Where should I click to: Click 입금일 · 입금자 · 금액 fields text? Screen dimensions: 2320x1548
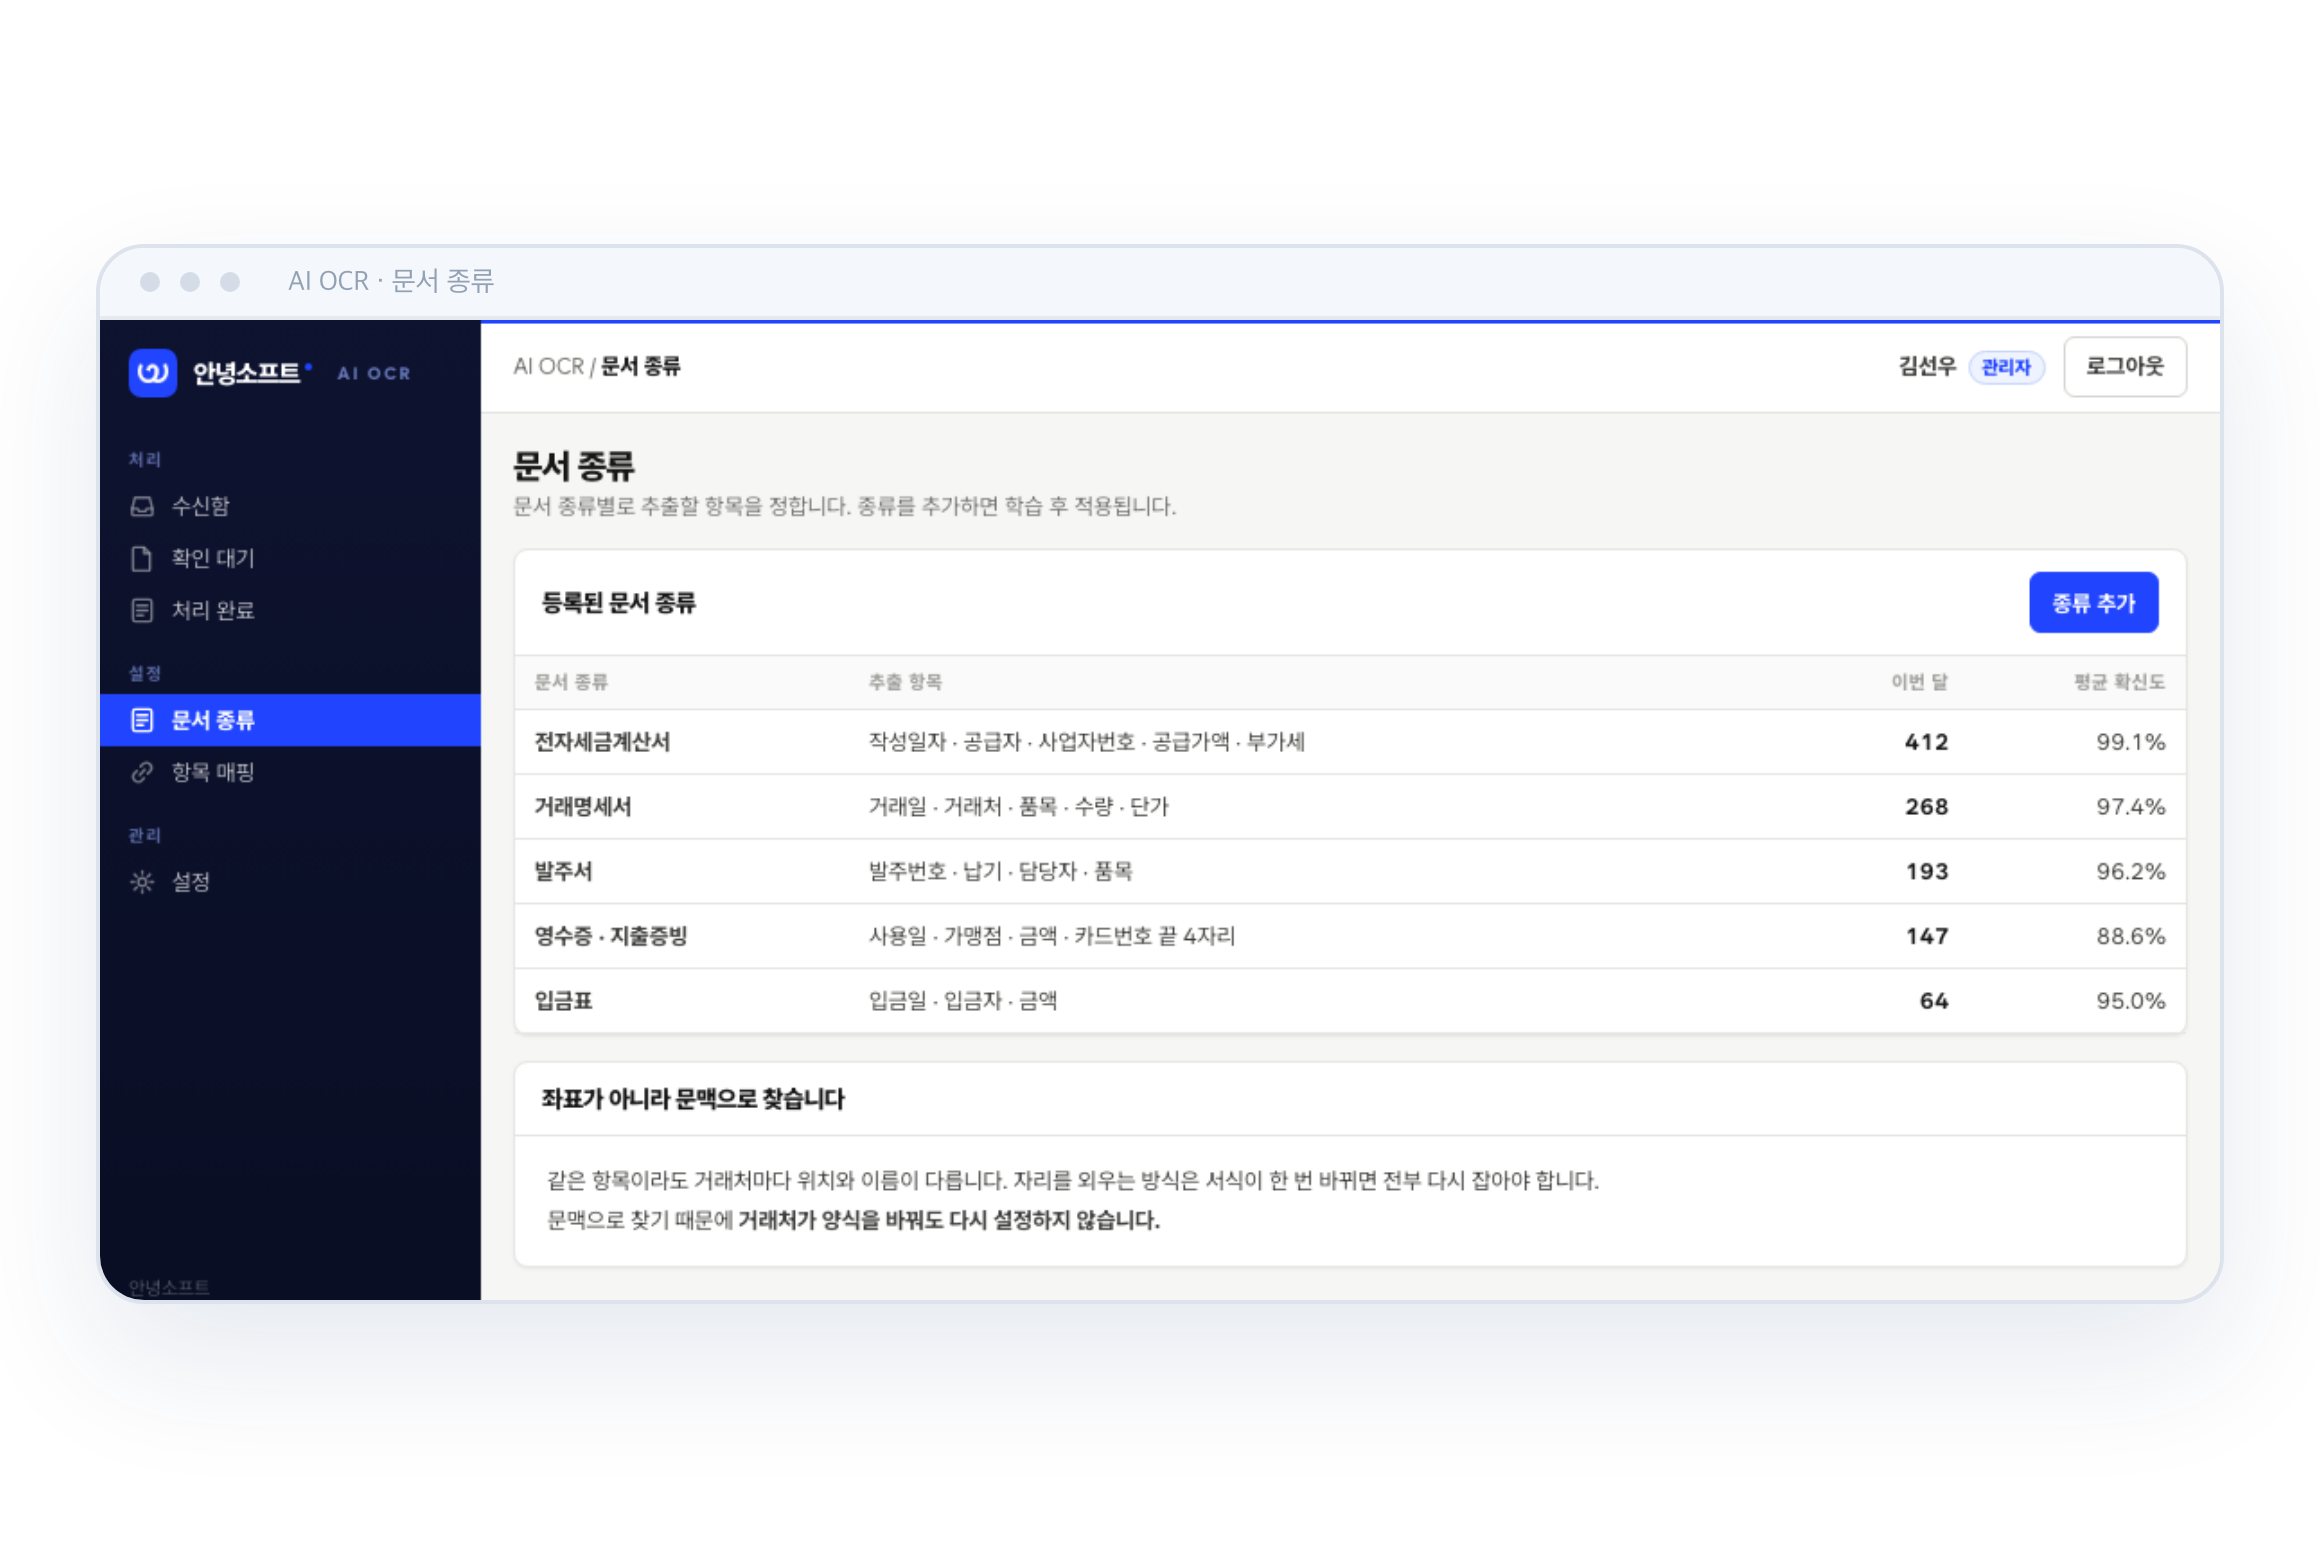pos(963,1001)
